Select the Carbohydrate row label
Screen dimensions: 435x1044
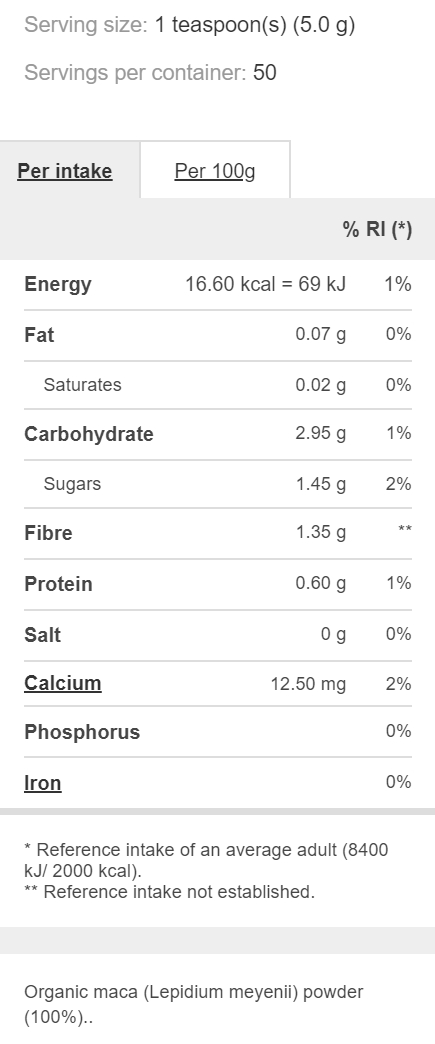[89, 434]
